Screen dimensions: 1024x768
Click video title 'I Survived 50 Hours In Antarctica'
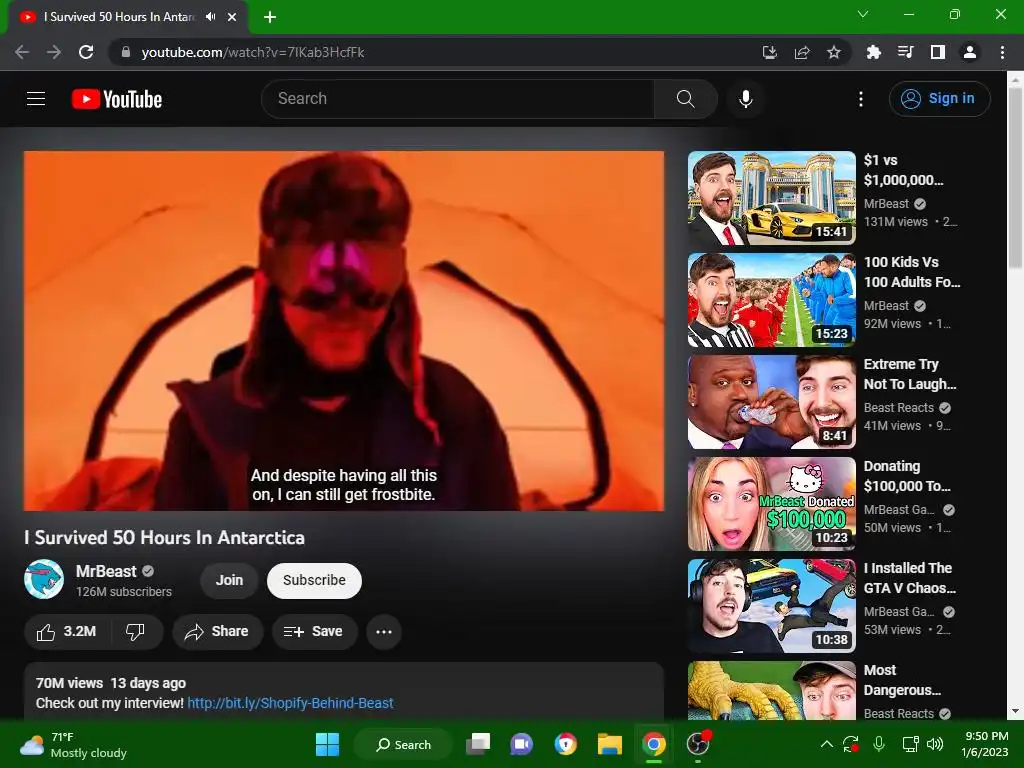165,537
